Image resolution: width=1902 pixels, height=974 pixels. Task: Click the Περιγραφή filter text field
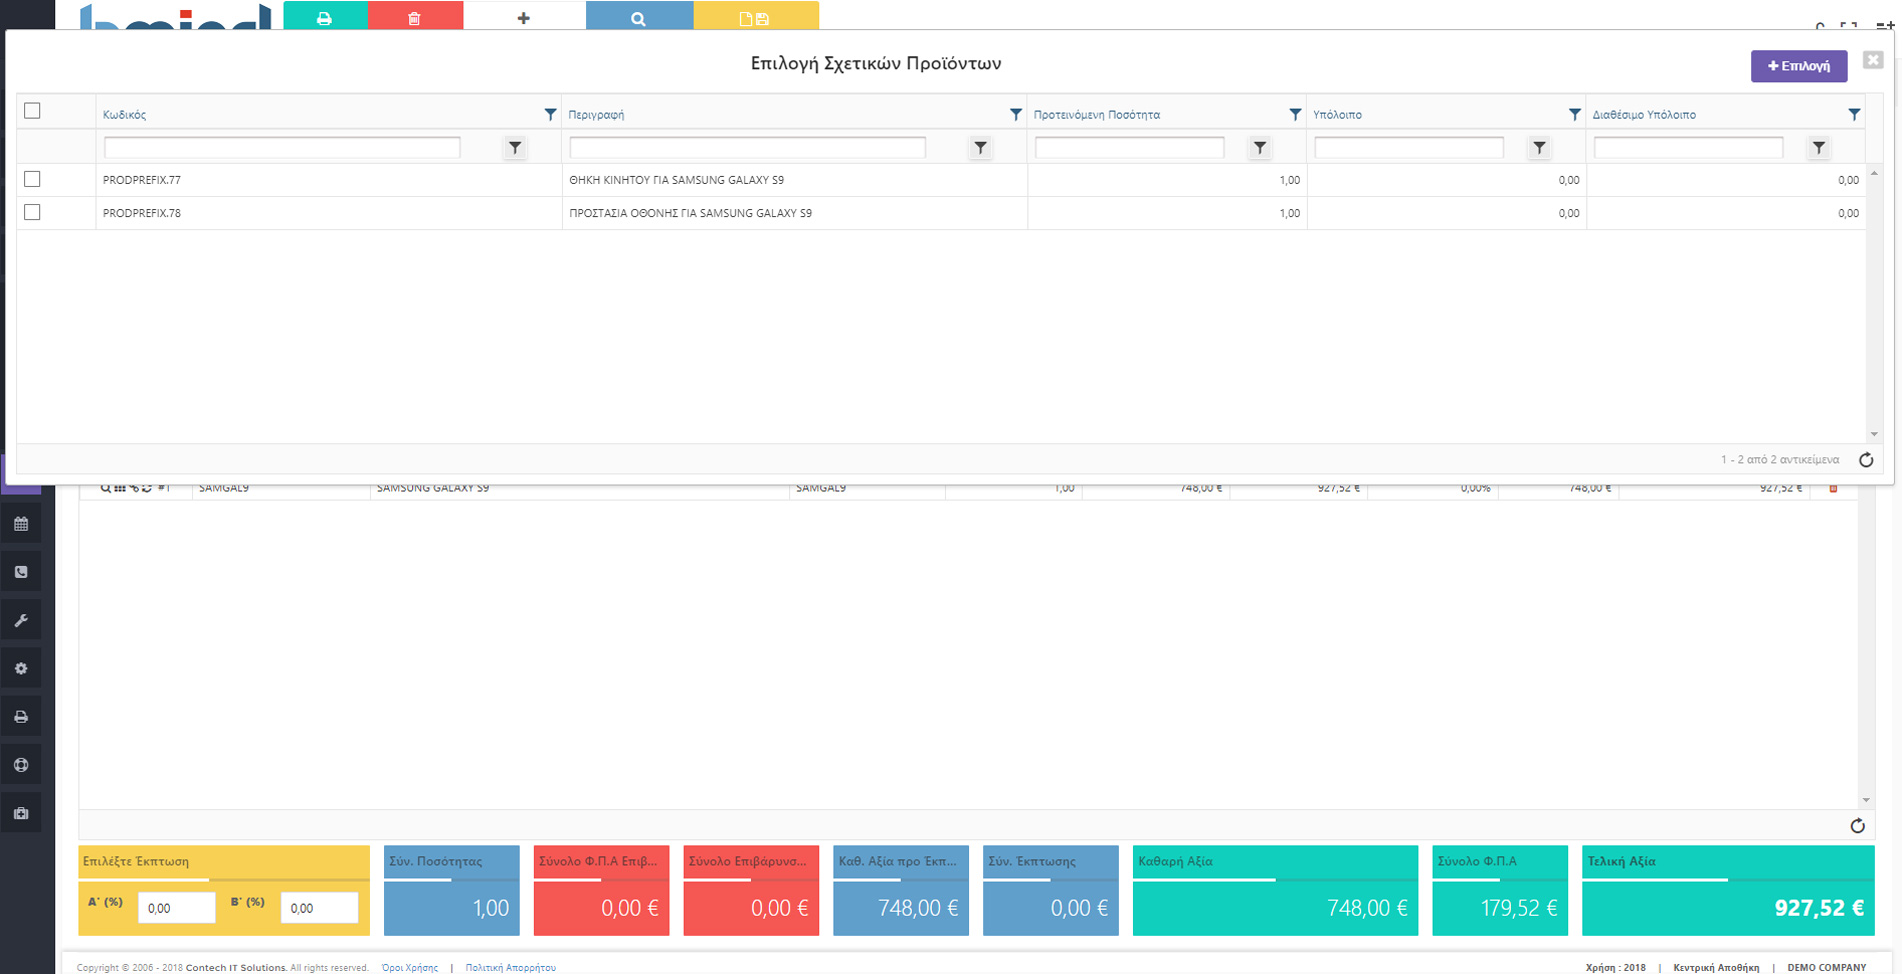pos(747,148)
